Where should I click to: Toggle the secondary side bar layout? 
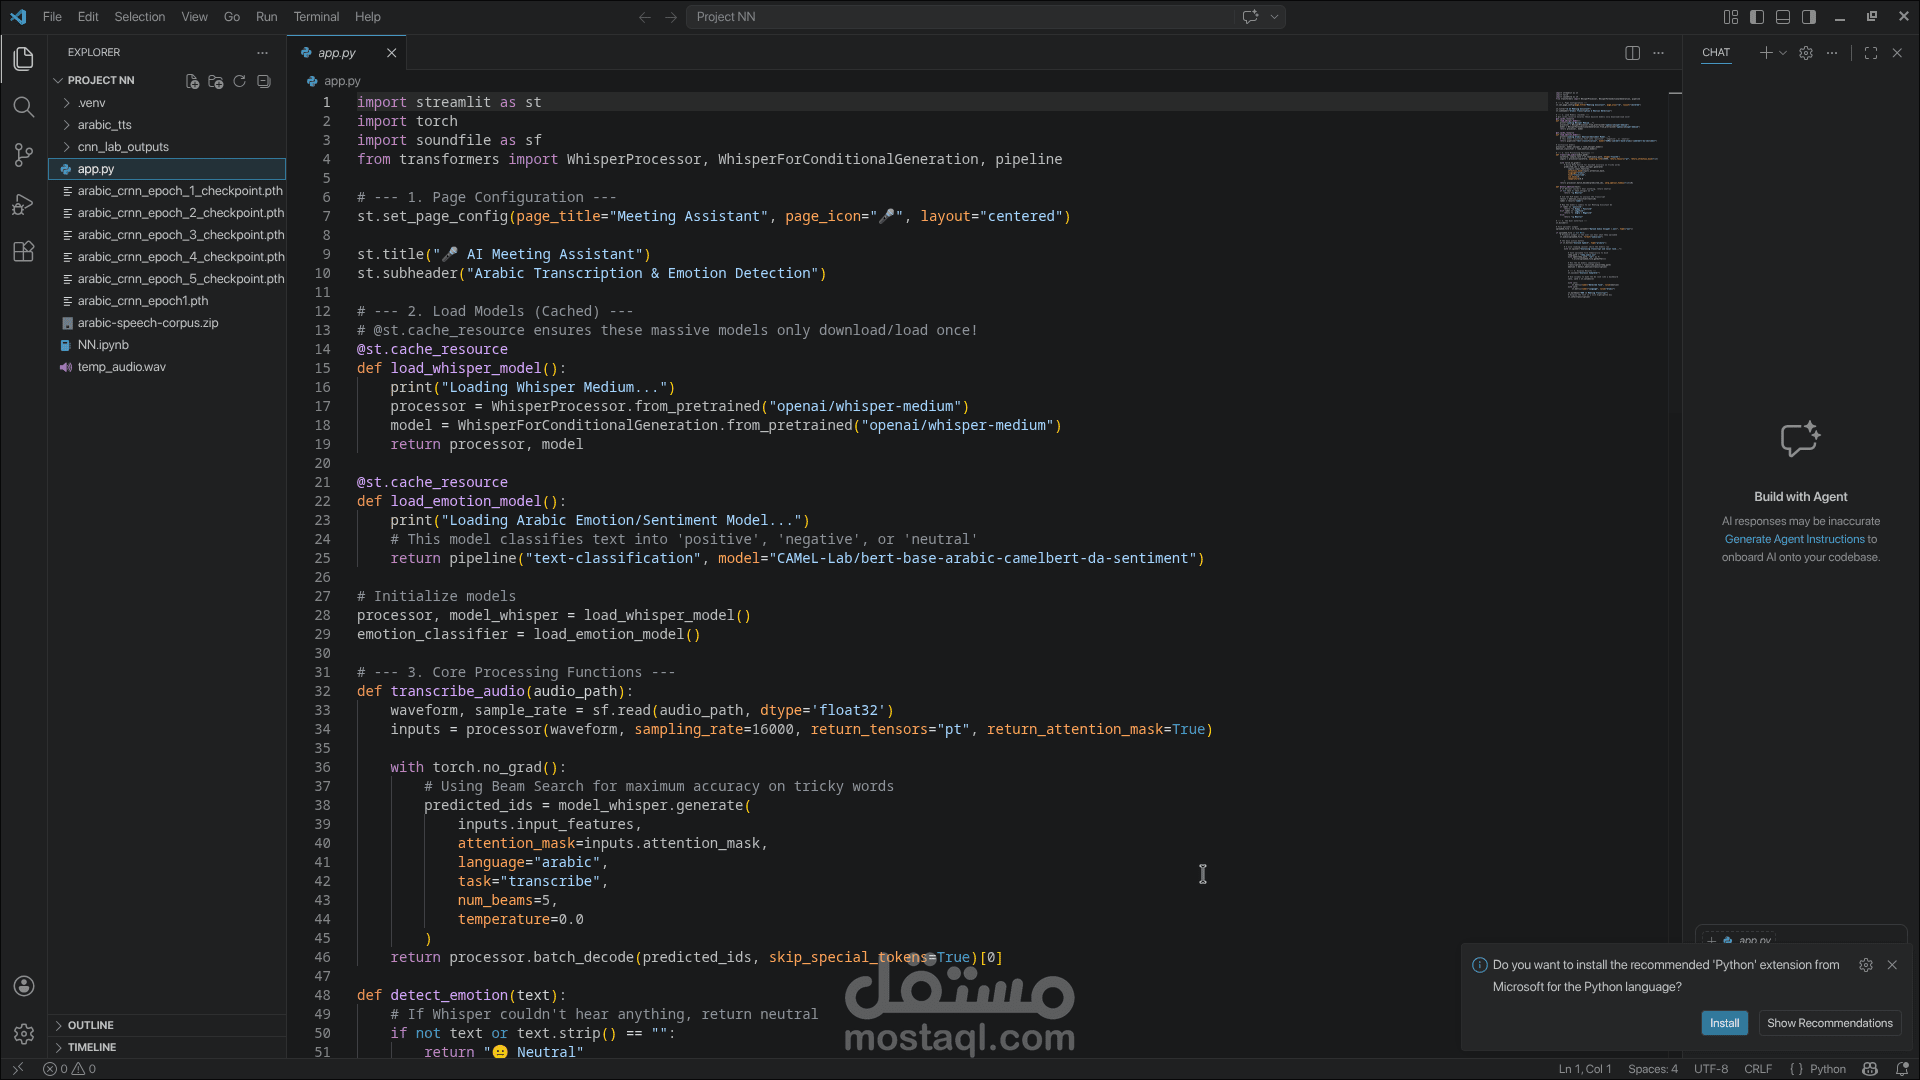[x=1809, y=17]
